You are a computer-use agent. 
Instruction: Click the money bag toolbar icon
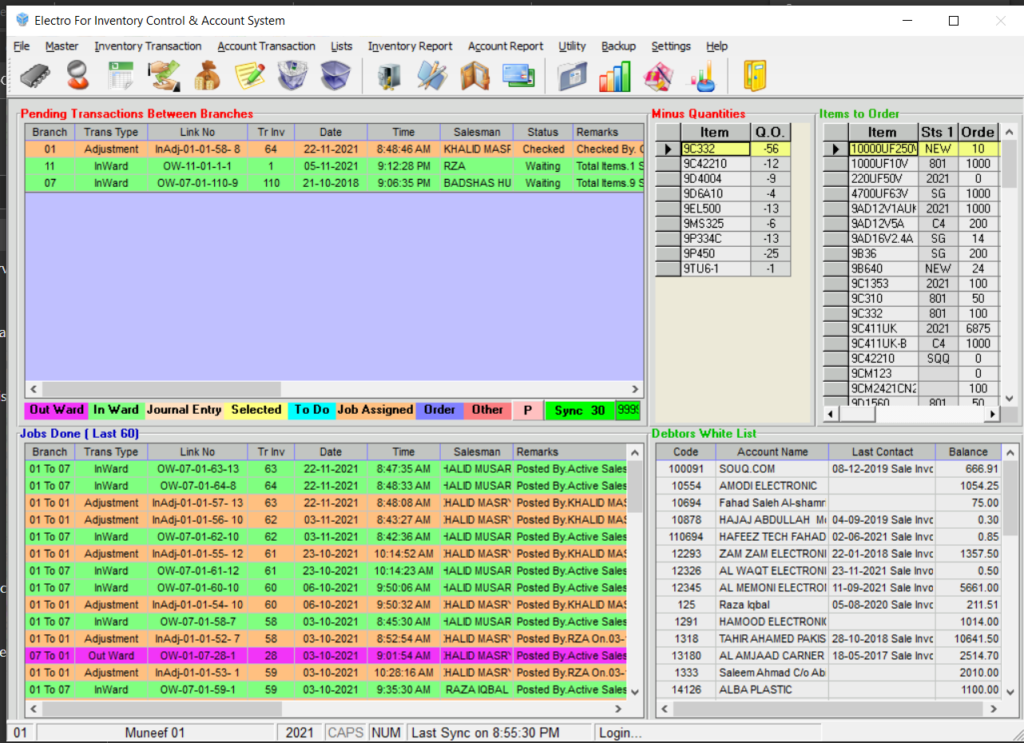click(x=207, y=76)
